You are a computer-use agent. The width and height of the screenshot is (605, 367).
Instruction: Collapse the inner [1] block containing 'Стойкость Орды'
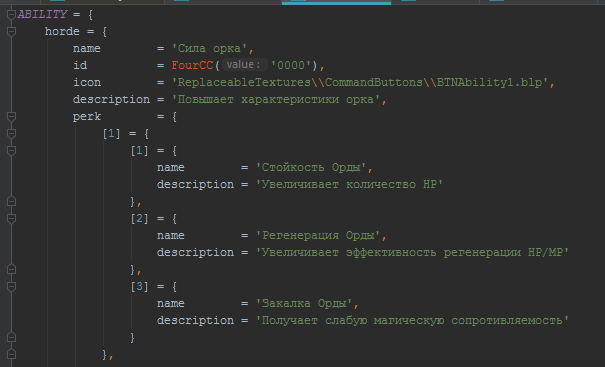[11, 151]
